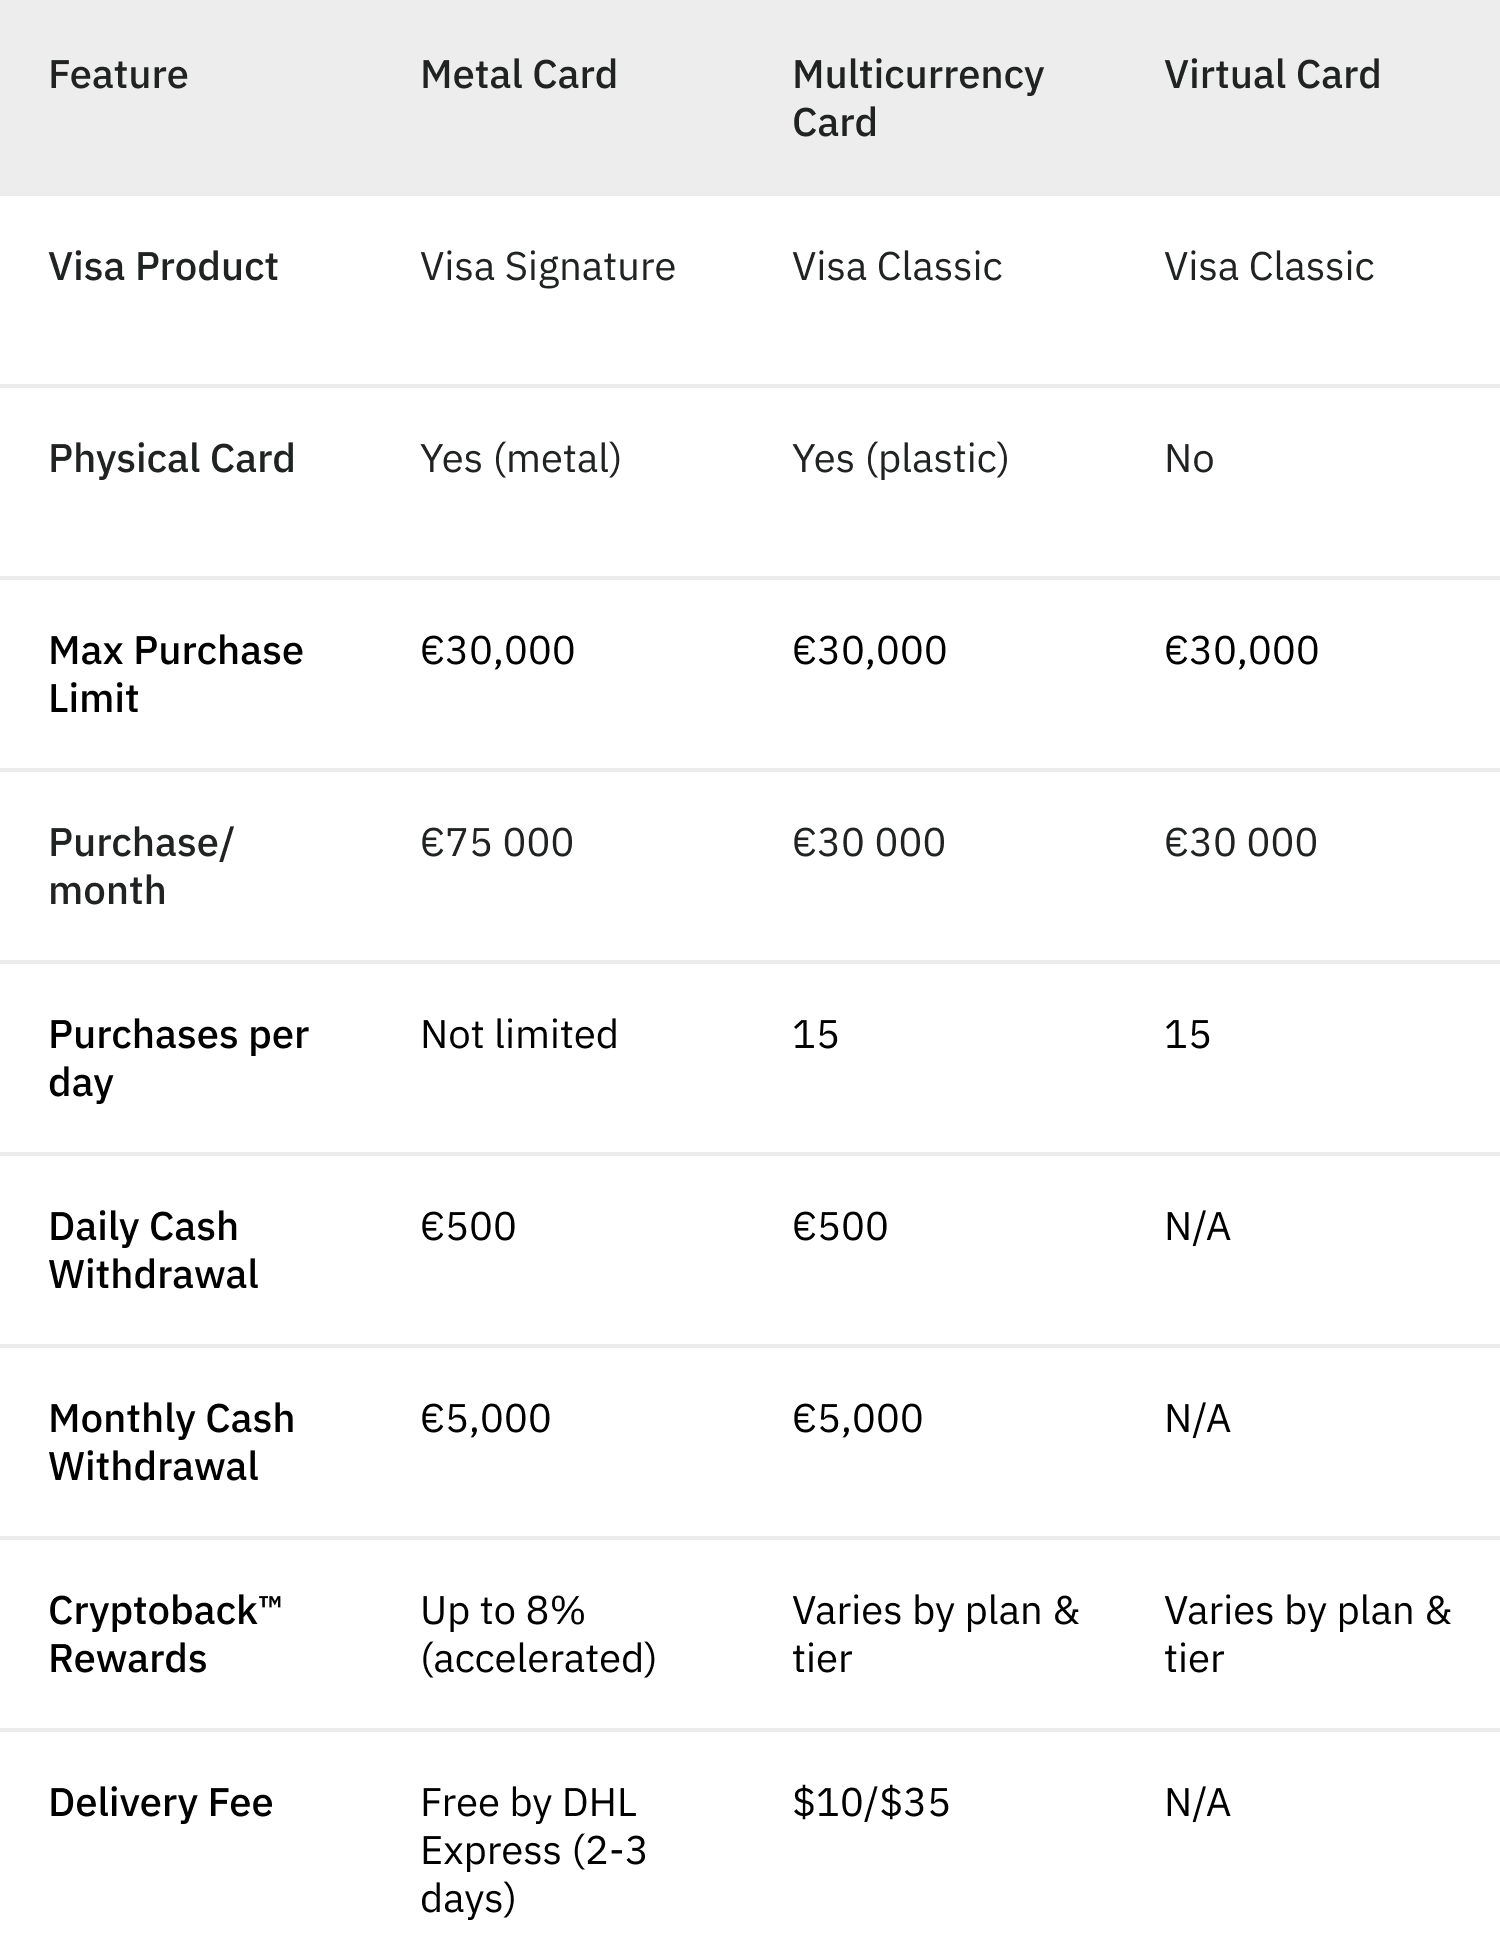The image size is (1500, 1952).
Task: Select Metal Card €5,000 monthly withdrawal
Action: [486, 1419]
